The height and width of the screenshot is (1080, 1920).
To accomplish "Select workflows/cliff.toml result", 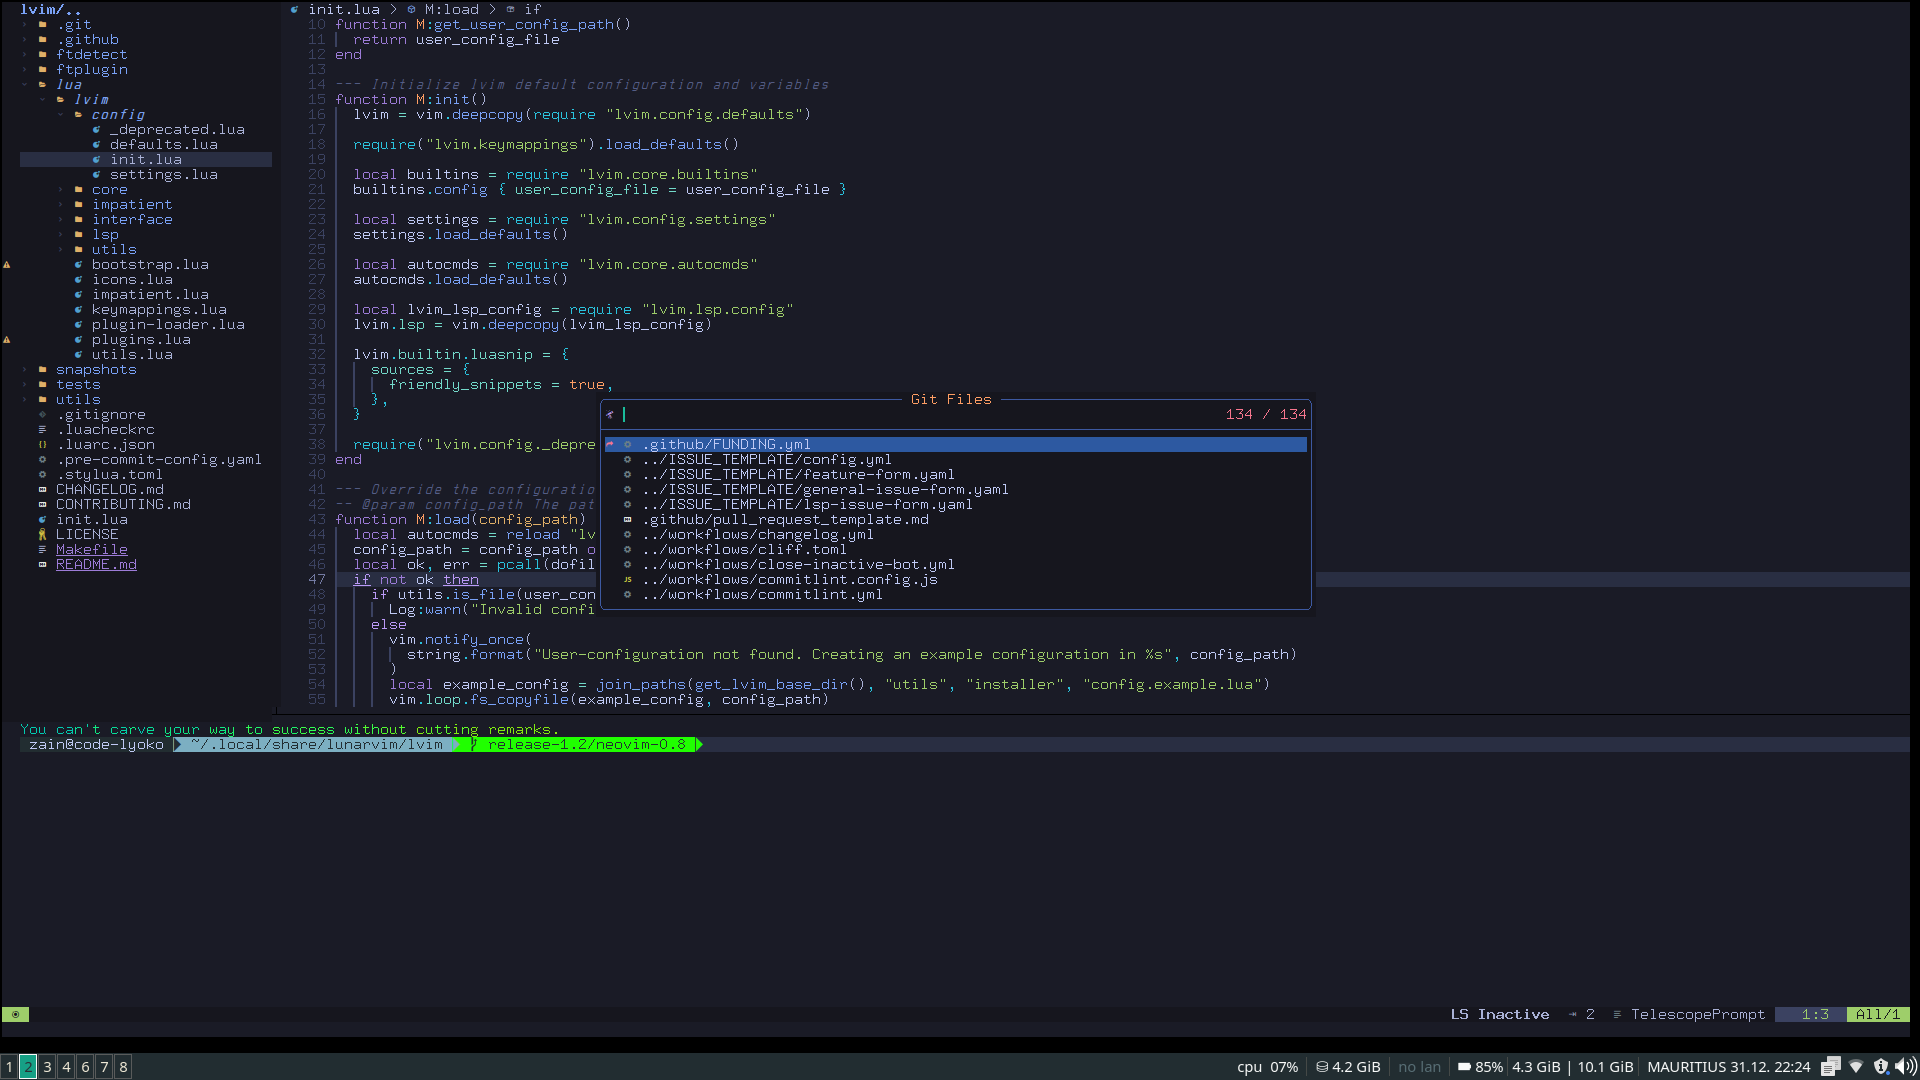I will pyautogui.click(x=745, y=550).
